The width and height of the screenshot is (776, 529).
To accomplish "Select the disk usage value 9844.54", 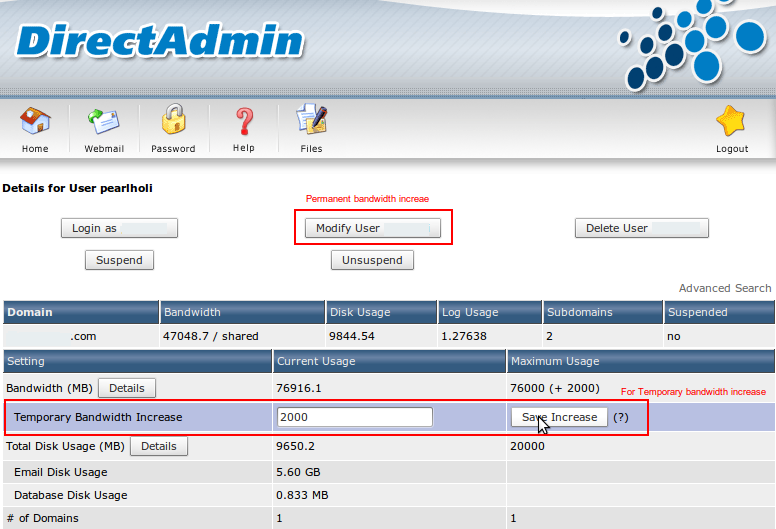I will [x=352, y=336].
